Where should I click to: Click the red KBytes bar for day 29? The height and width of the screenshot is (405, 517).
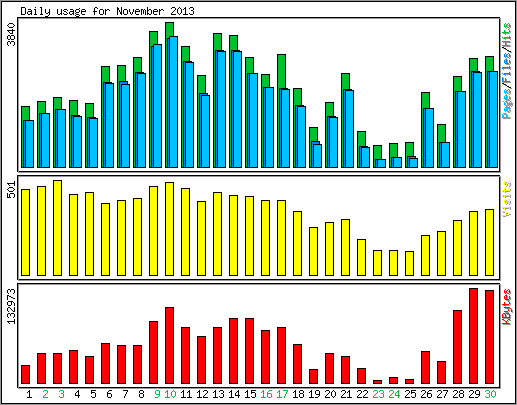(473, 336)
